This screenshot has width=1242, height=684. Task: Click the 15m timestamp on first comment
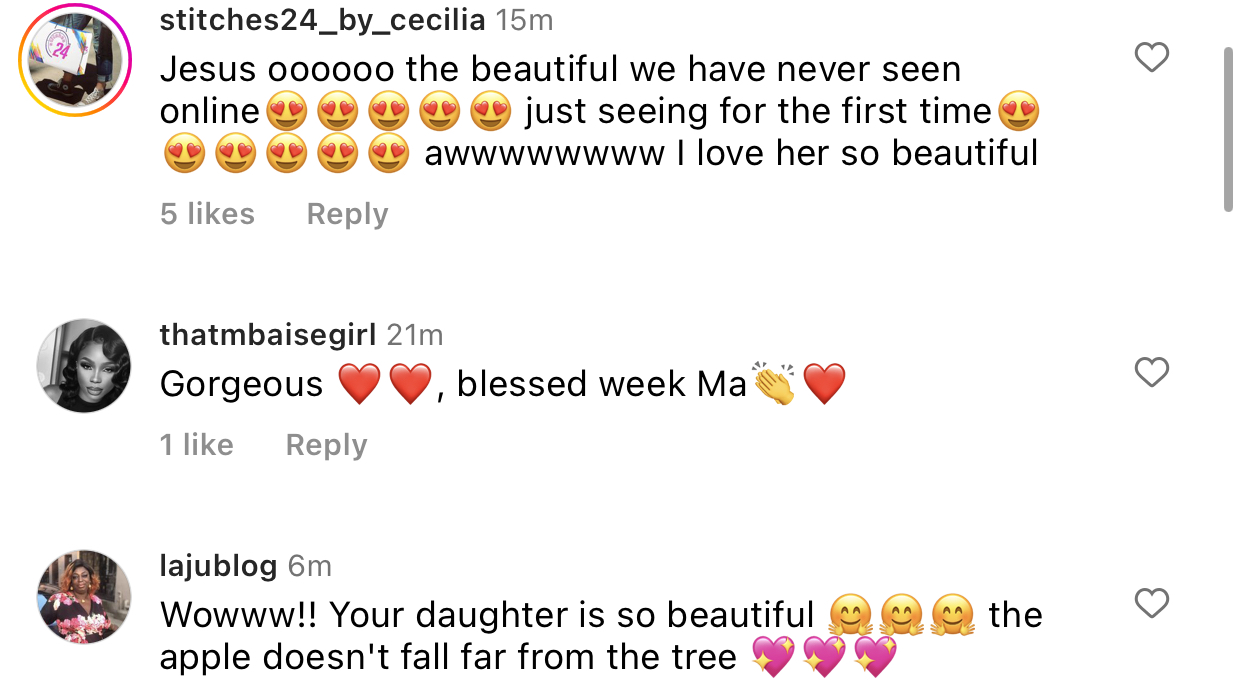[x=524, y=20]
